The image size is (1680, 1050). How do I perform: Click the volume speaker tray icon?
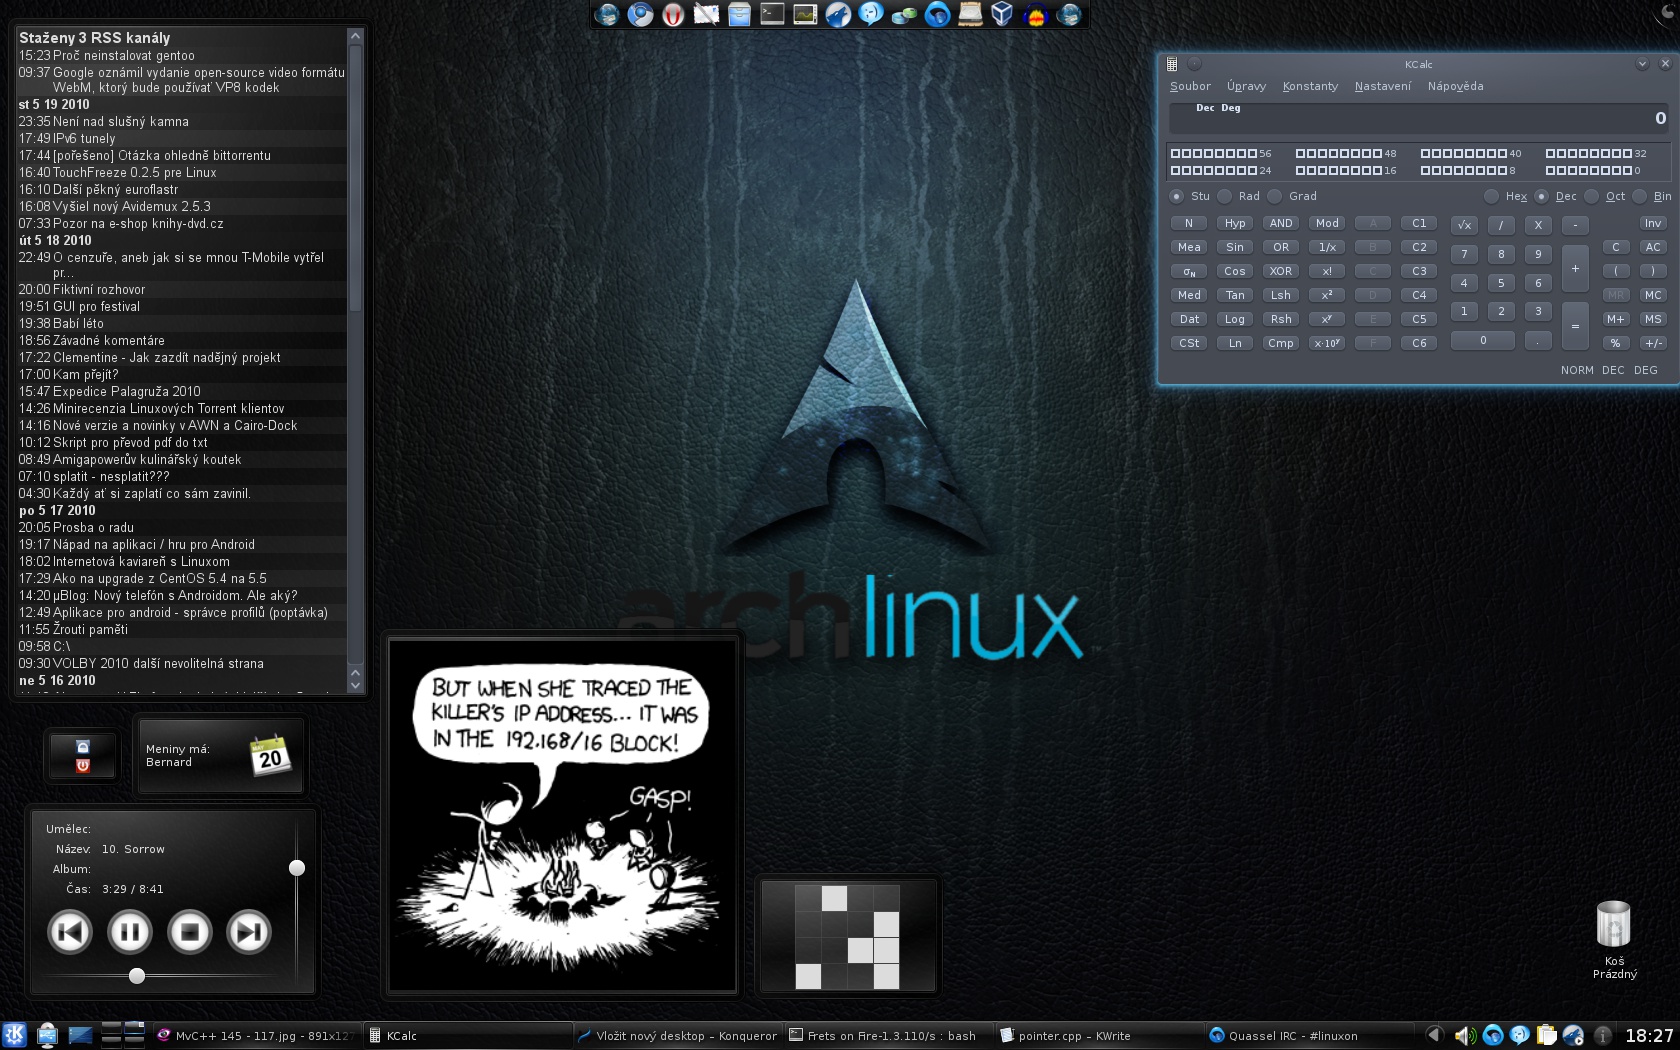click(1465, 1036)
